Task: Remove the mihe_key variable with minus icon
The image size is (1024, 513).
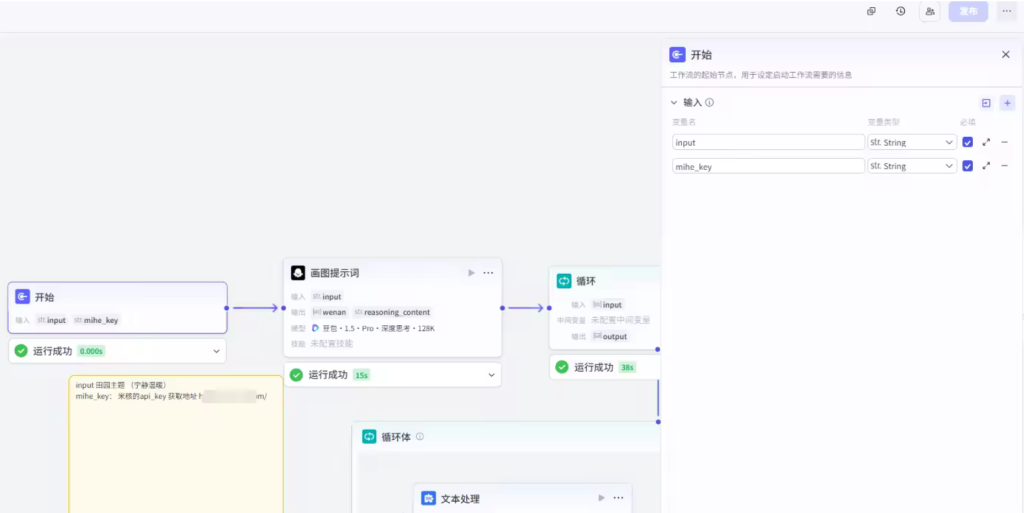Action: [x=1004, y=166]
